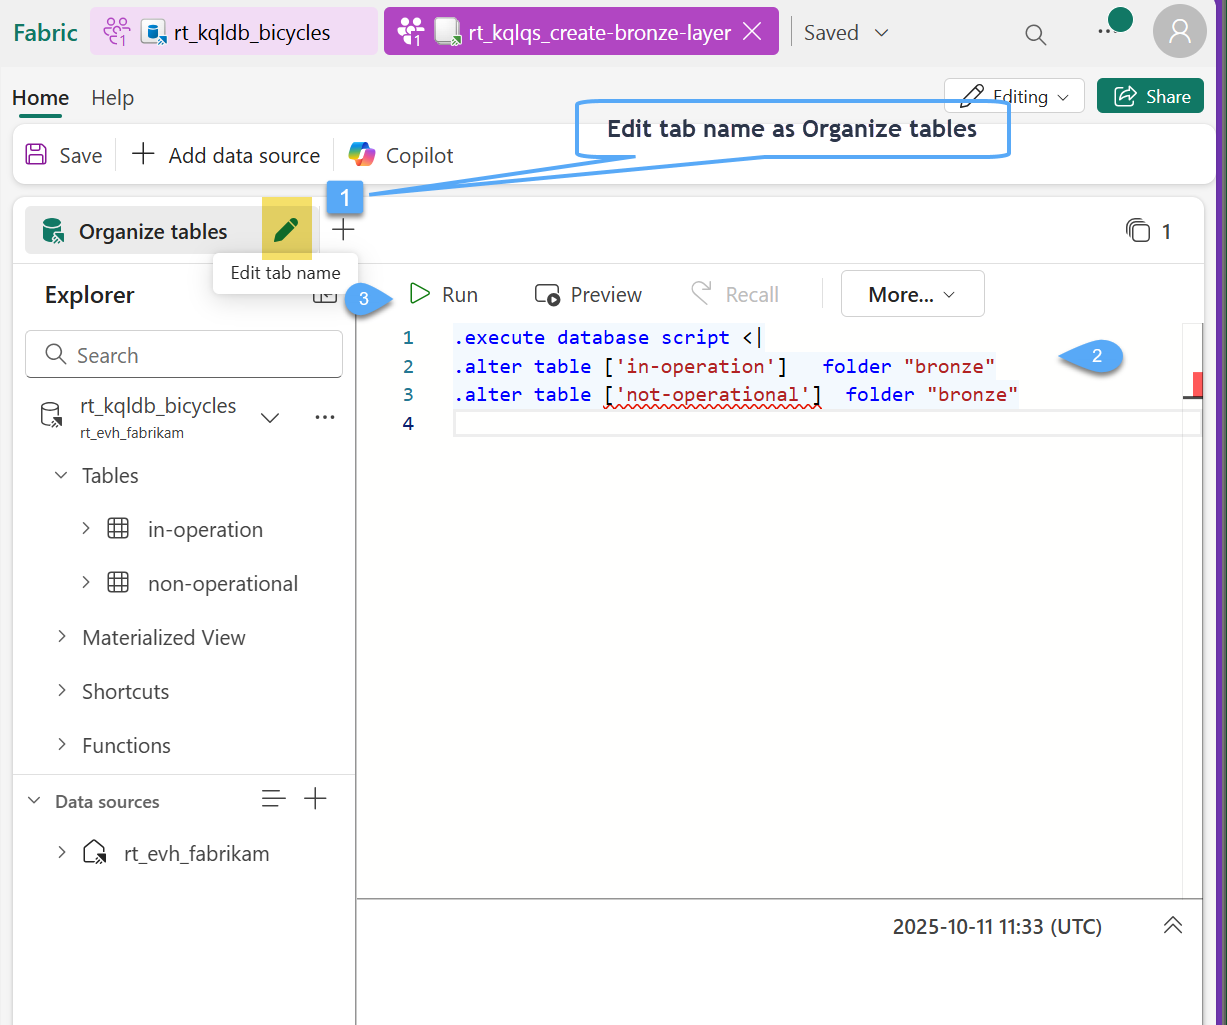Collapse the Tables tree section
1227x1025 pixels.
click(62, 476)
